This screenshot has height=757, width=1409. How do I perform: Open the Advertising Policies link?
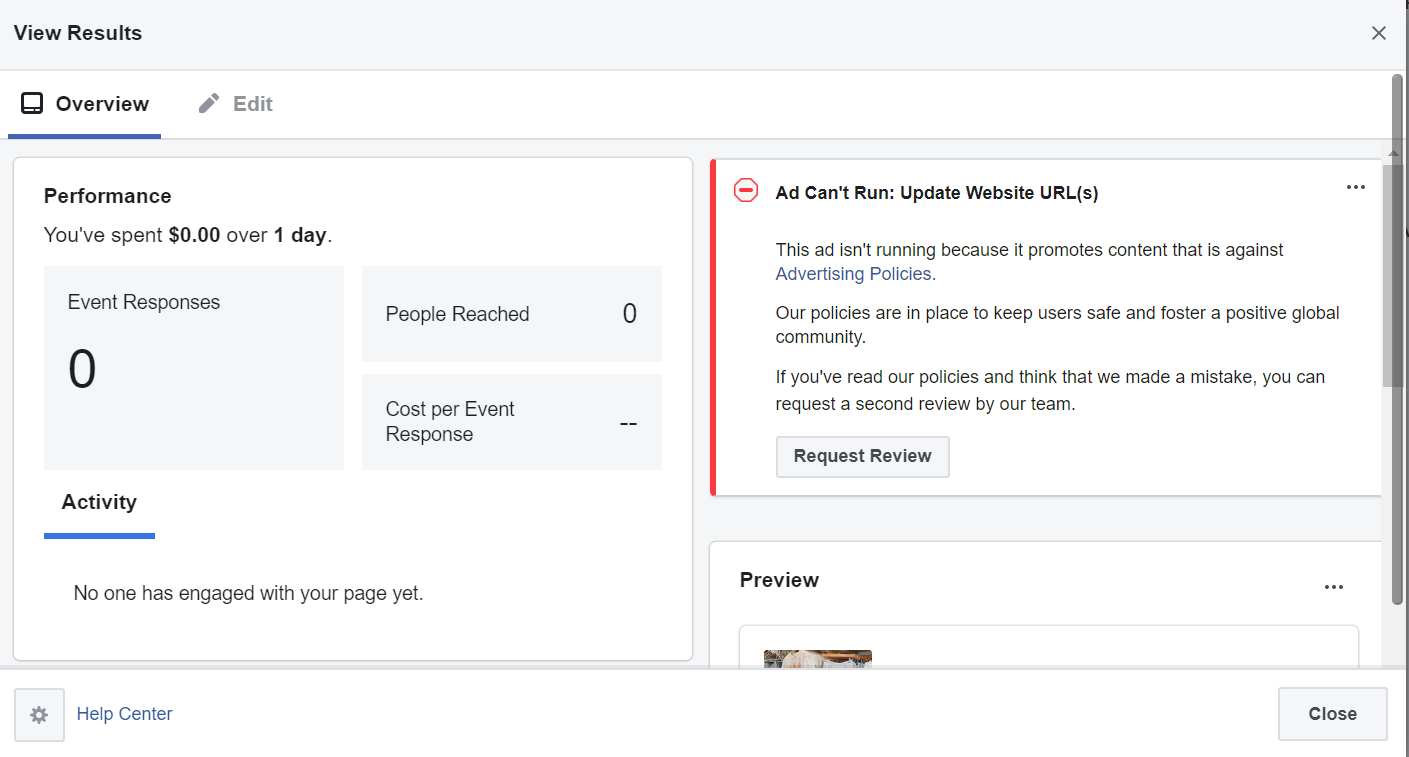855,274
